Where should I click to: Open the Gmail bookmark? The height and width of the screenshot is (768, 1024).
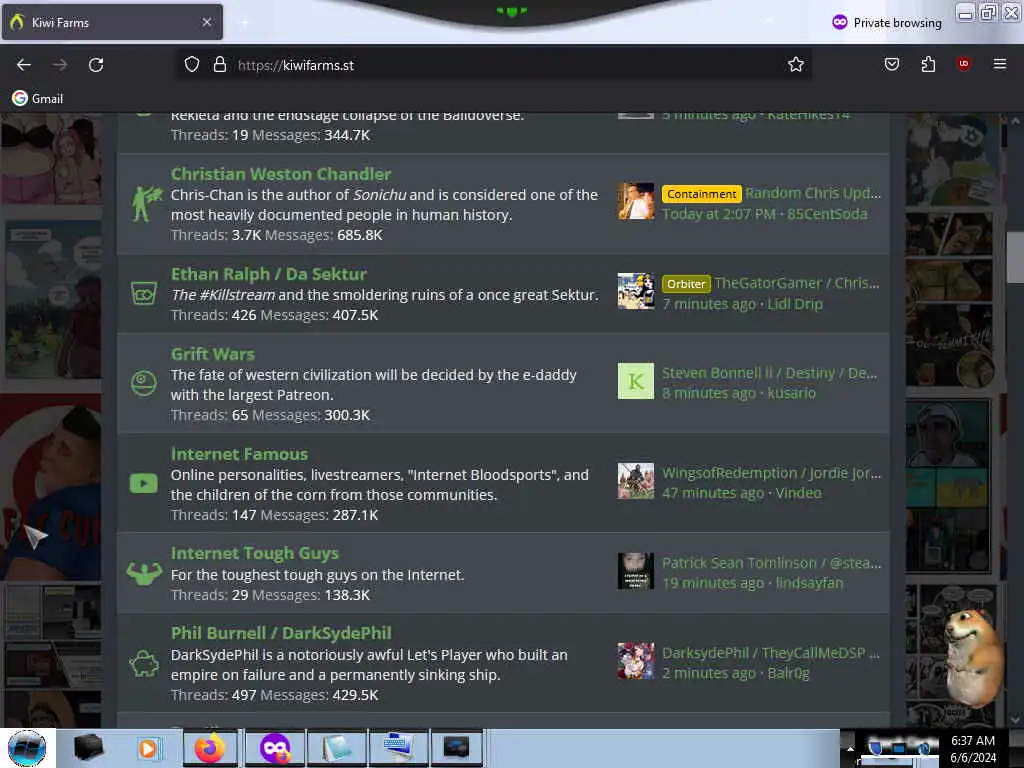(x=37, y=99)
